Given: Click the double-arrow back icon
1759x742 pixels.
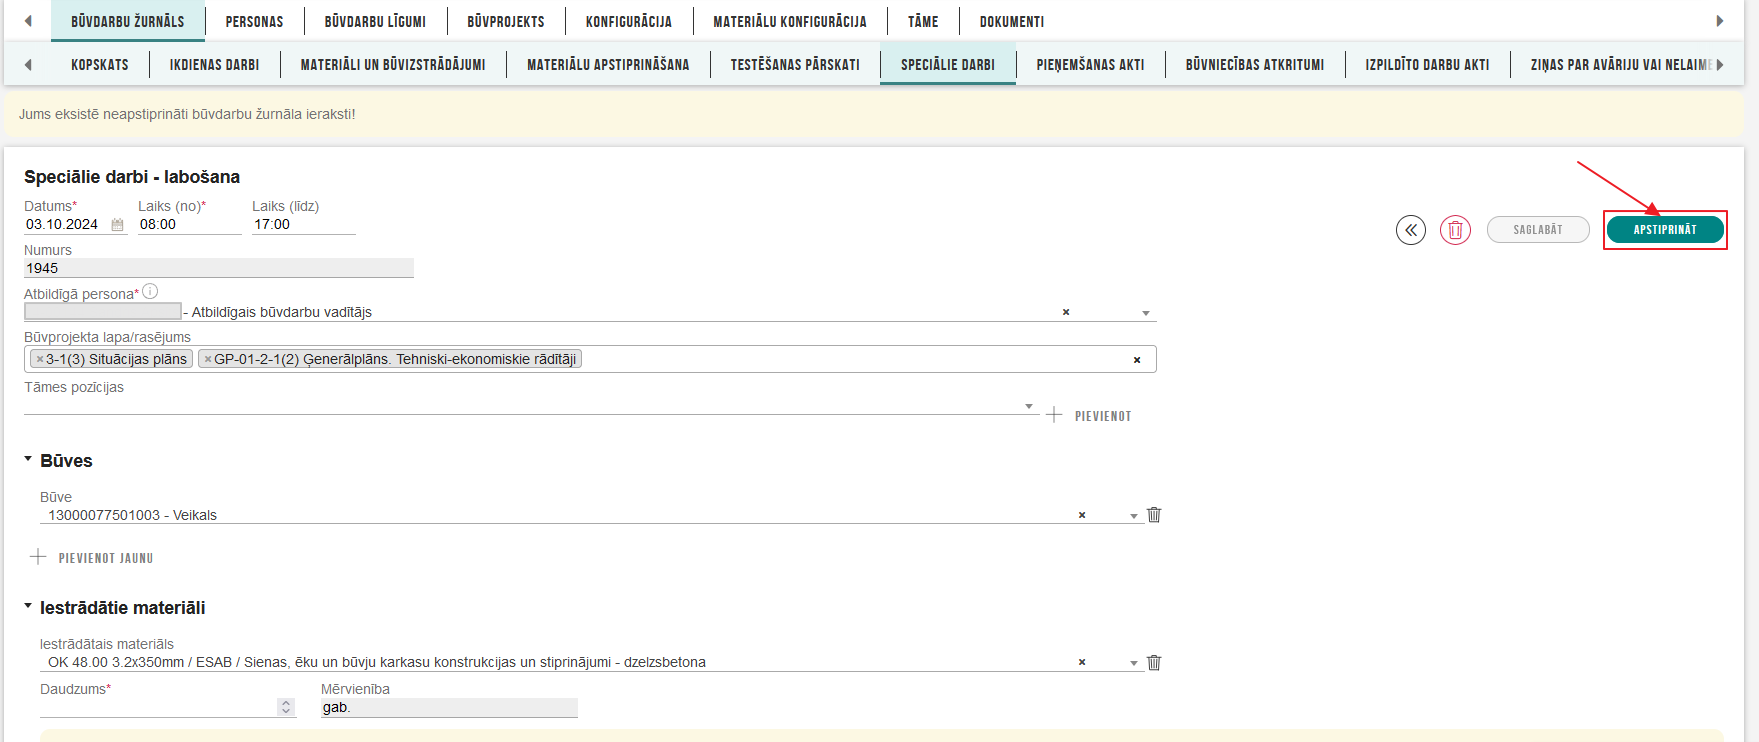Looking at the screenshot, I should (1411, 230).
